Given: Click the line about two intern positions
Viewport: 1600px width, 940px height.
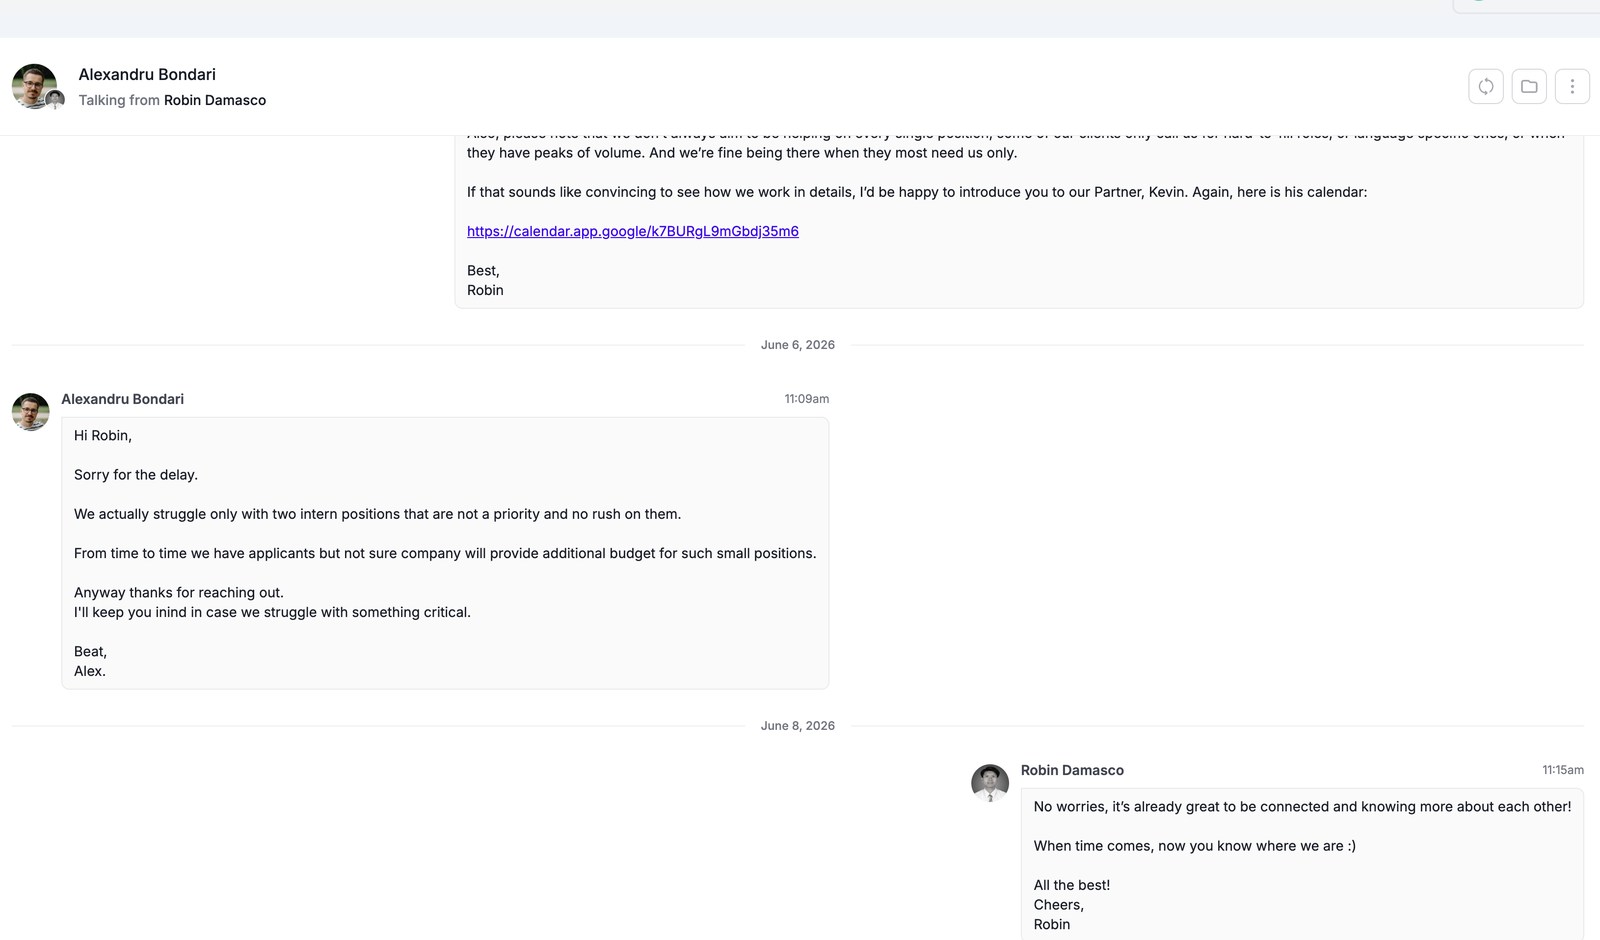Looking at the screenshot, I should (377, 514).
